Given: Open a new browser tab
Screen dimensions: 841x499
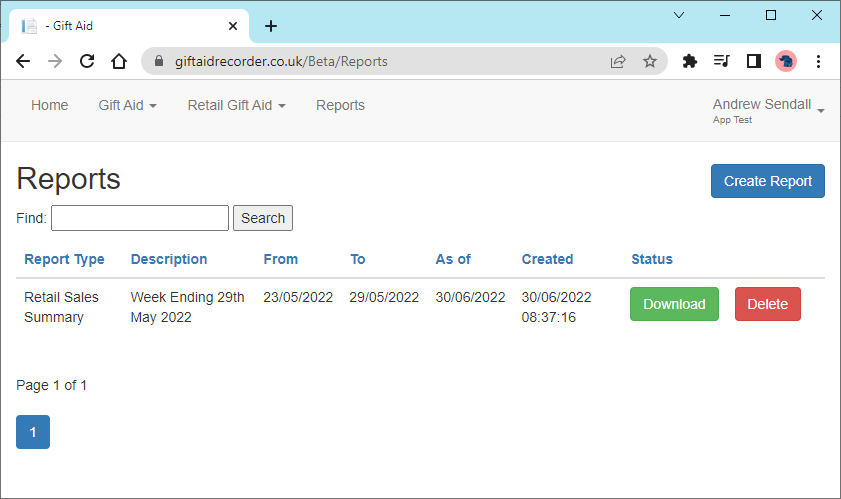Looking at the screenshot, I should (271, 26).
